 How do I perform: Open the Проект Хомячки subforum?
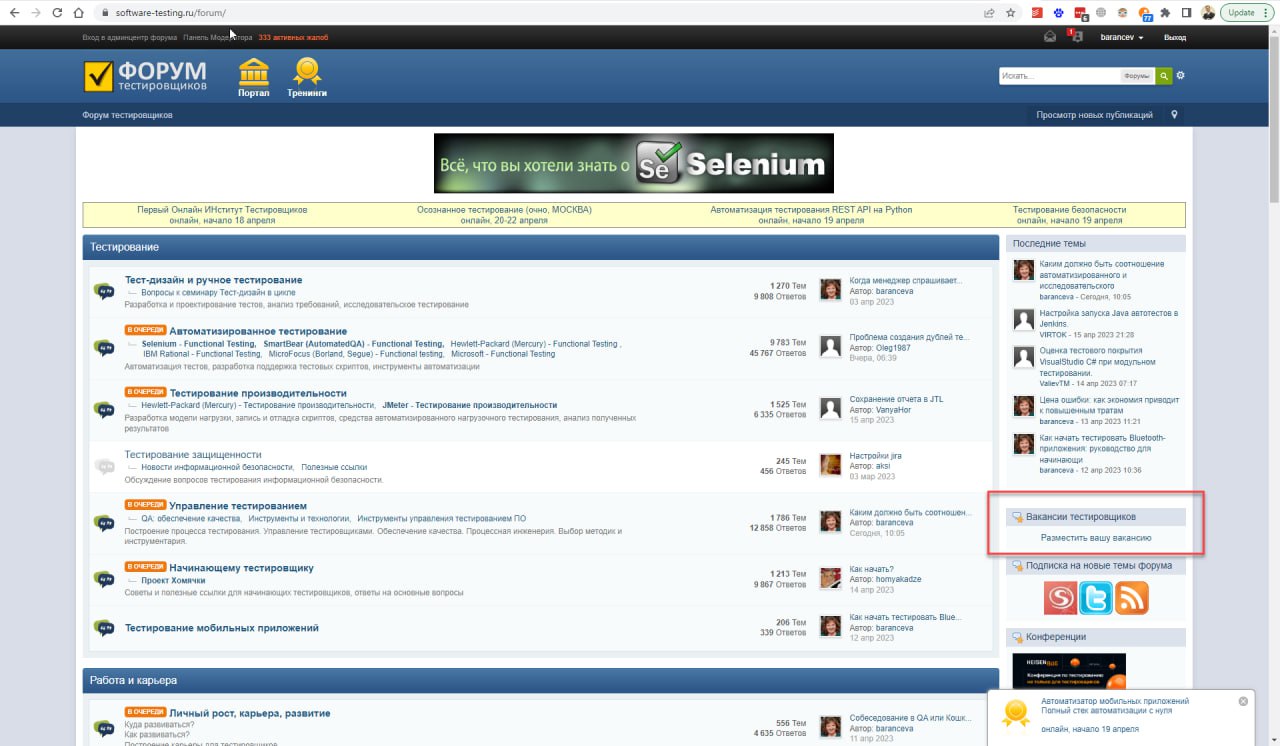173,581
